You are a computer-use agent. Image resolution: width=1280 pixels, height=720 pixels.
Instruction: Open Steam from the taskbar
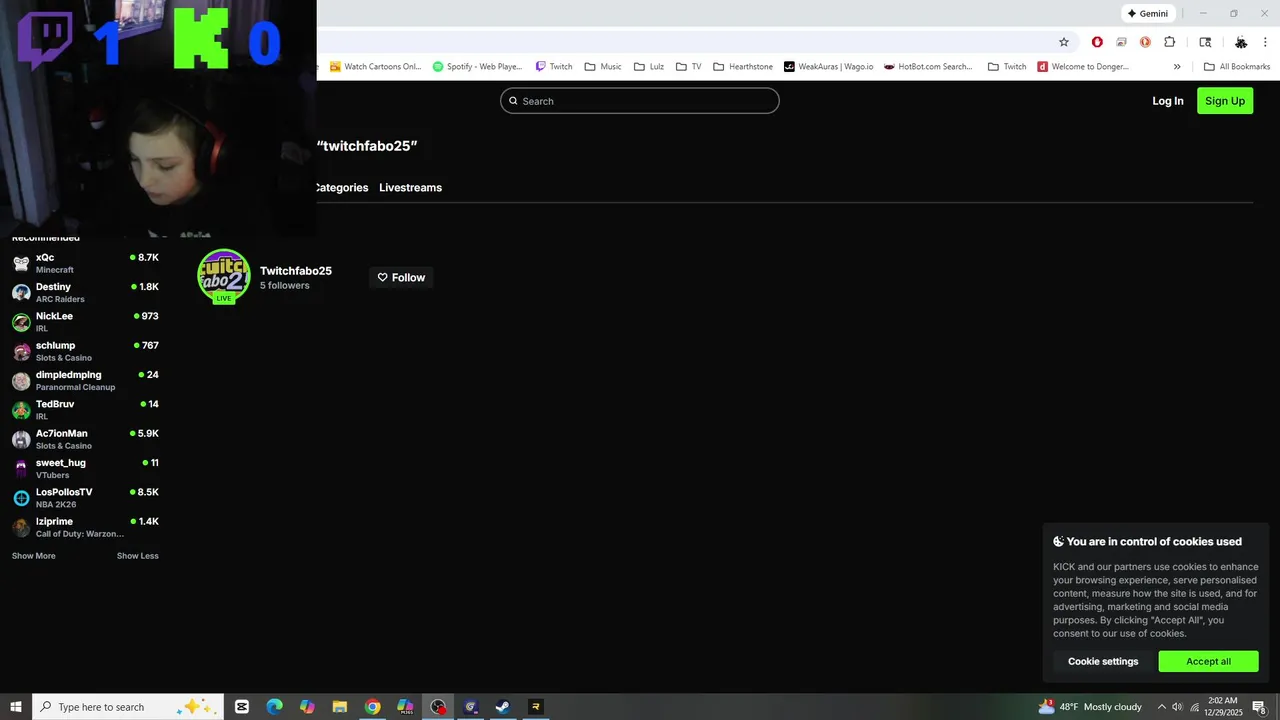click(503, 707)
